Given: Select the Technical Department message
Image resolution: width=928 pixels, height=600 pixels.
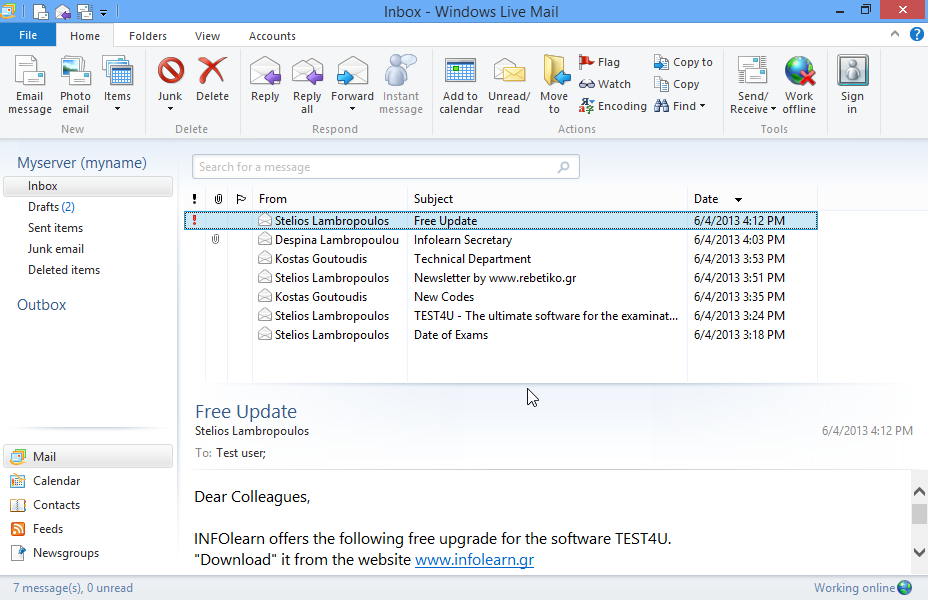Looking at the screenshot, I should click(501, 259).
